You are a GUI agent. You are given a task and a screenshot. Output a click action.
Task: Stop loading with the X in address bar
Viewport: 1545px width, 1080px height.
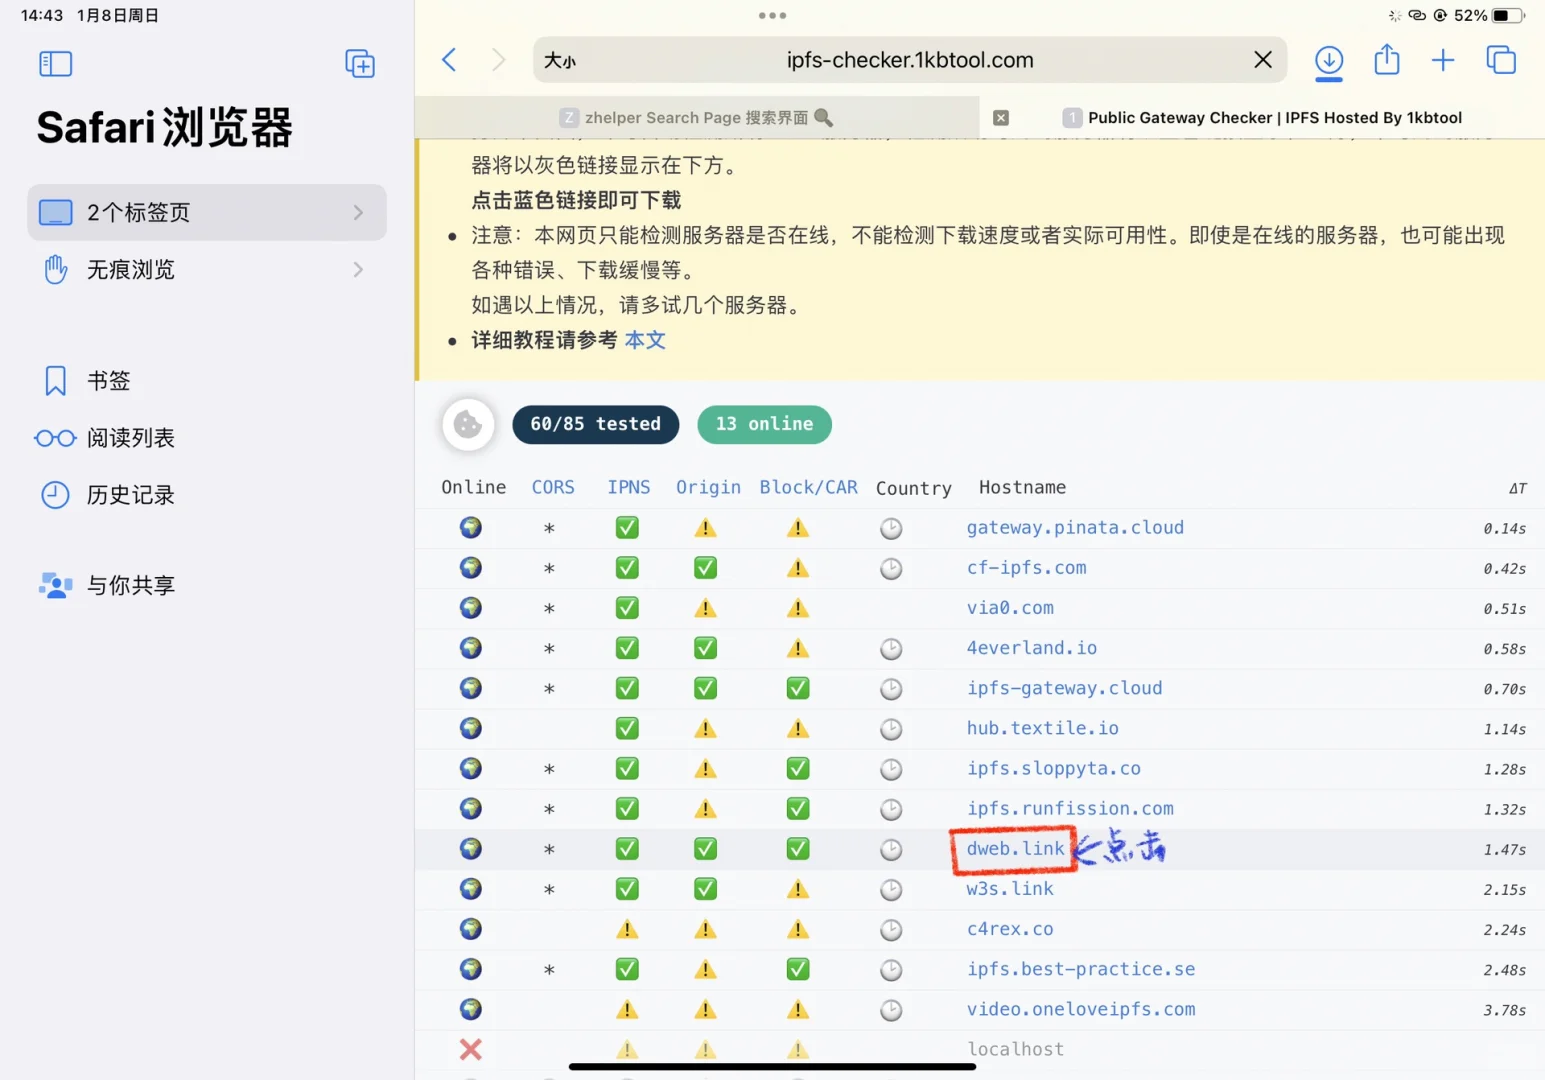tap(1263, 60)
